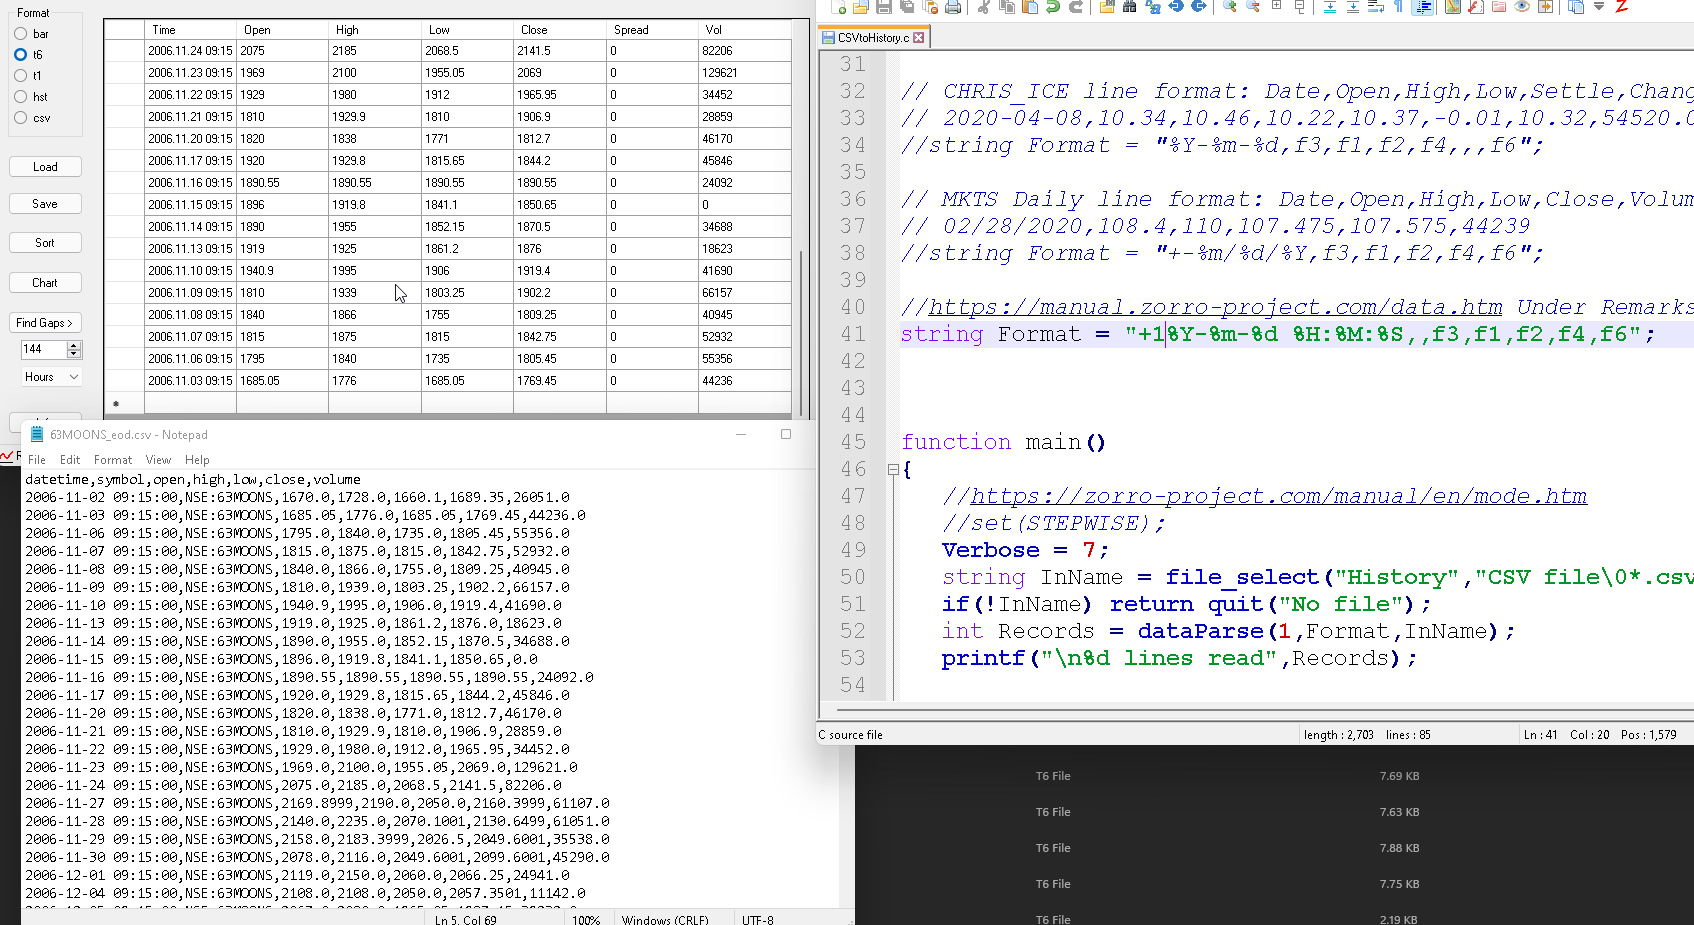Screen dimensions: 1694x925
Task: Click the Find Gaps button
Action: pos(45,323)
